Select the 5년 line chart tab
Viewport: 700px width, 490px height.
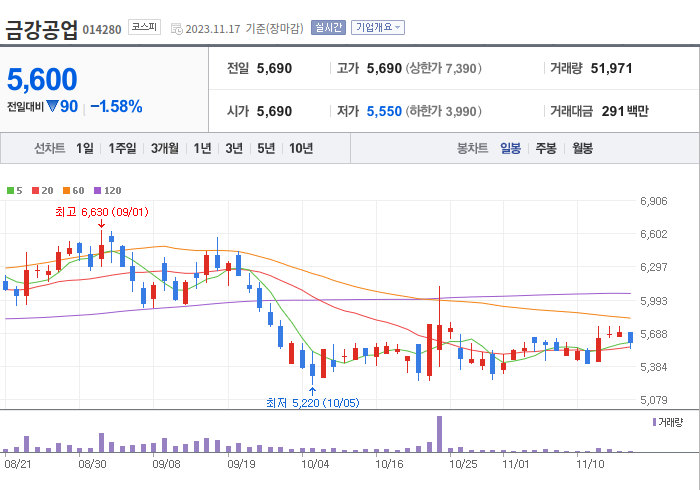pyautogui.click(x=266, y=148)
